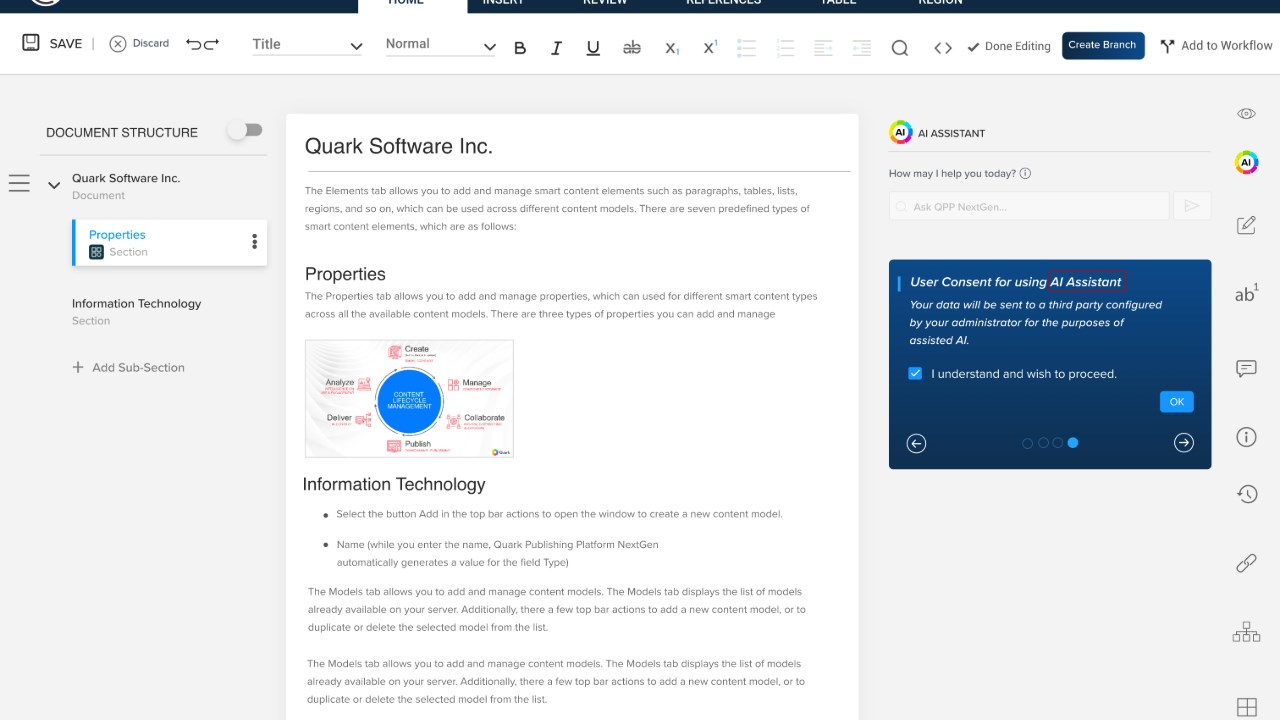Discard the current changes

[139, 44]
